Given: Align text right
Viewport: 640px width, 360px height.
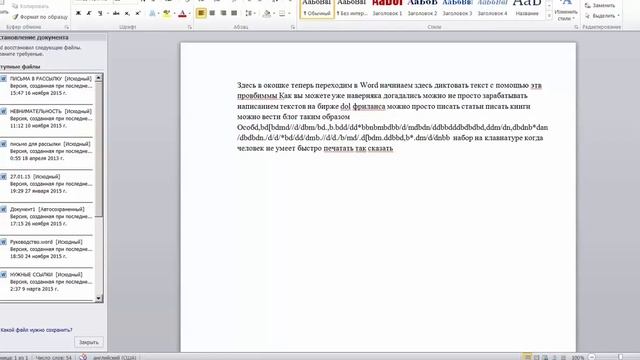Looking at the screenshot, I should [223, 13].
